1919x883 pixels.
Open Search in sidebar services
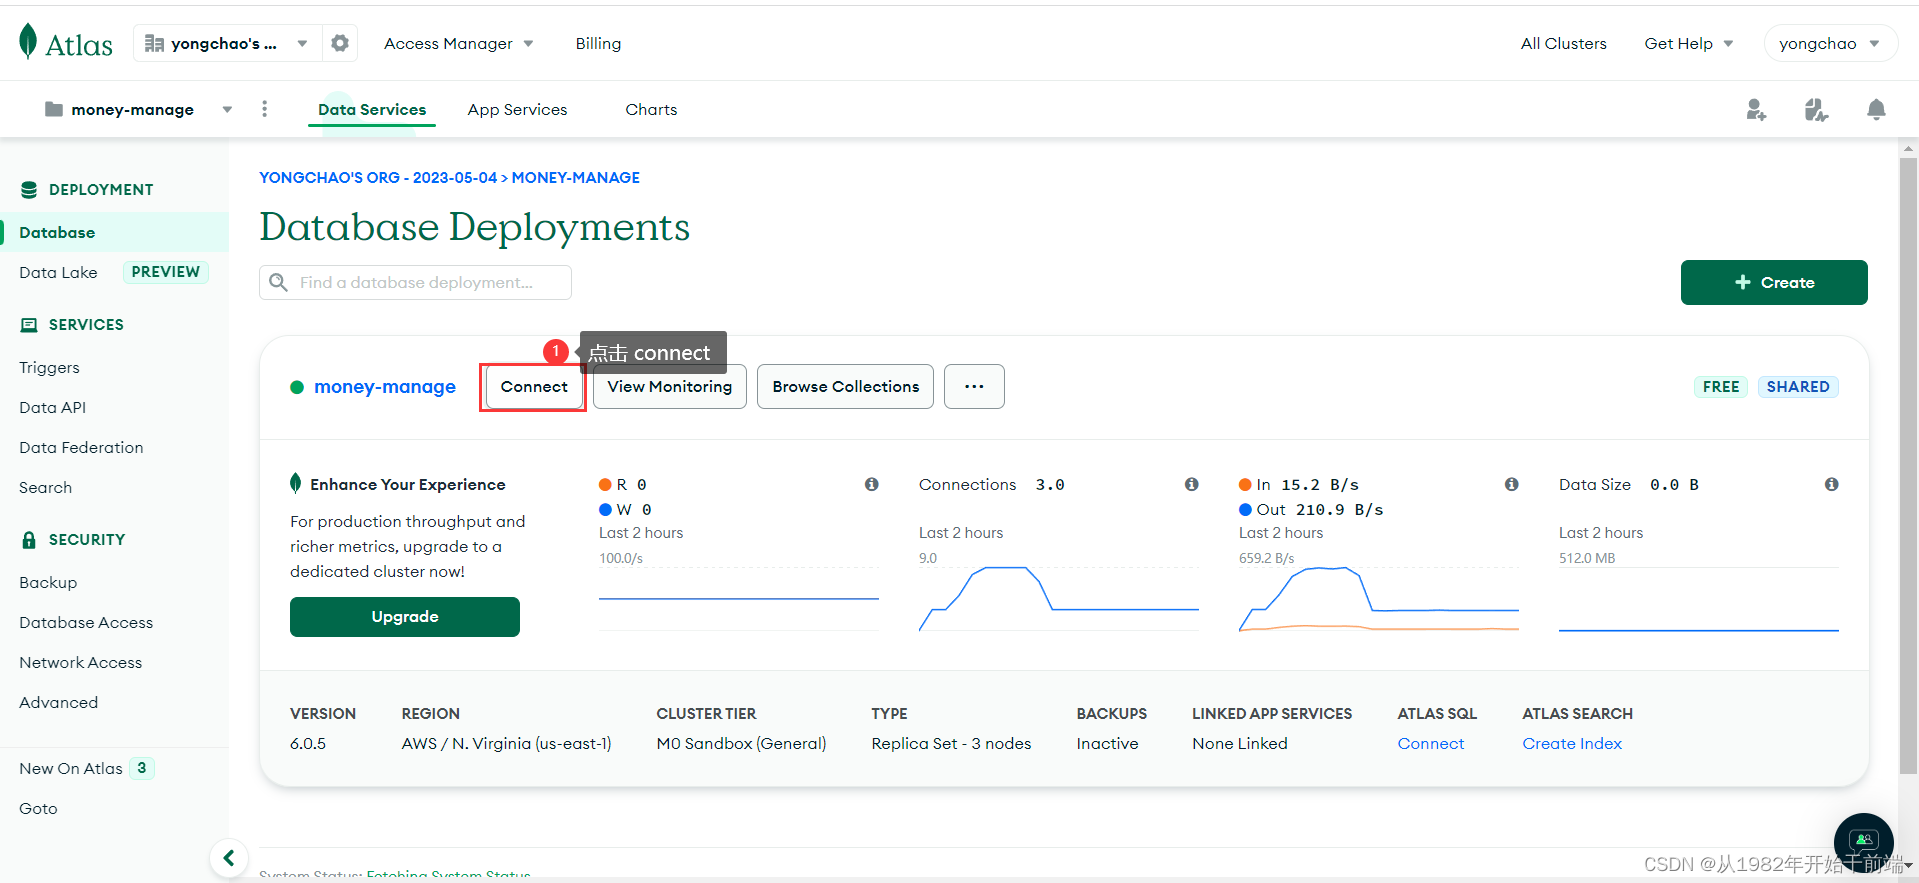coord(45,487)
